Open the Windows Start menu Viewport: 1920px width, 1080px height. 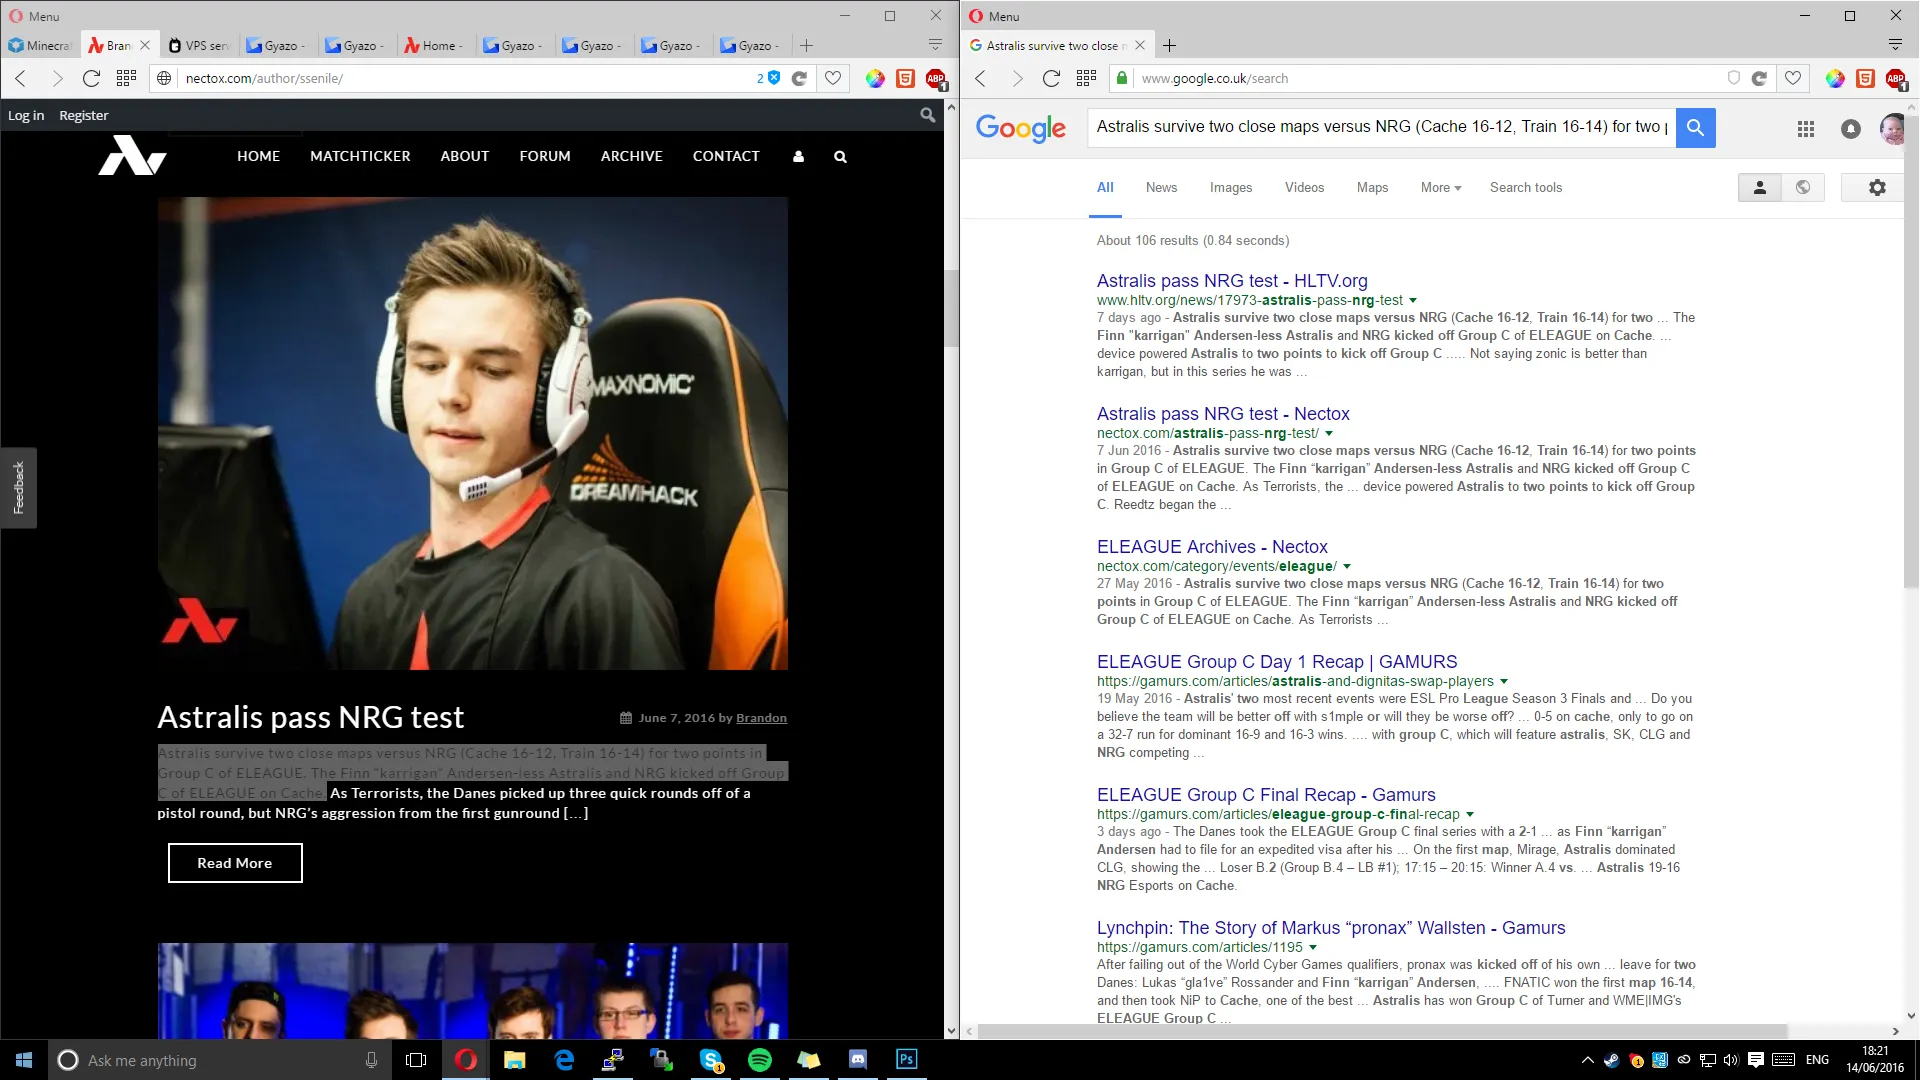pyautogui.click(x=24, y=1060)
